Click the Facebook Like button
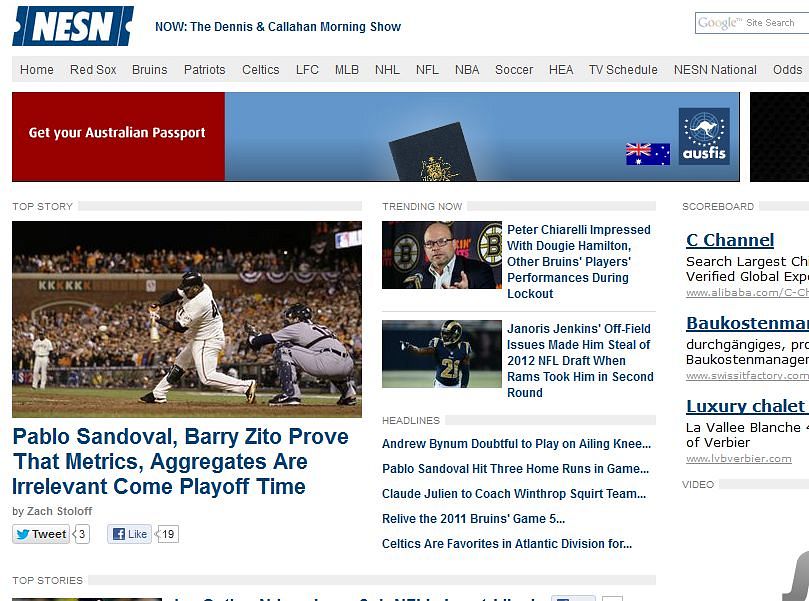This screenshot has height=601, width=809. [130, 534]
